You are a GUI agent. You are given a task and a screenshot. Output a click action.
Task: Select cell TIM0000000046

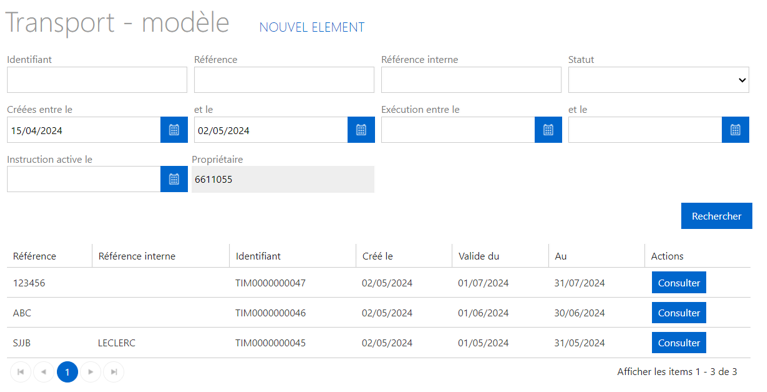click(x=271, y=313)
